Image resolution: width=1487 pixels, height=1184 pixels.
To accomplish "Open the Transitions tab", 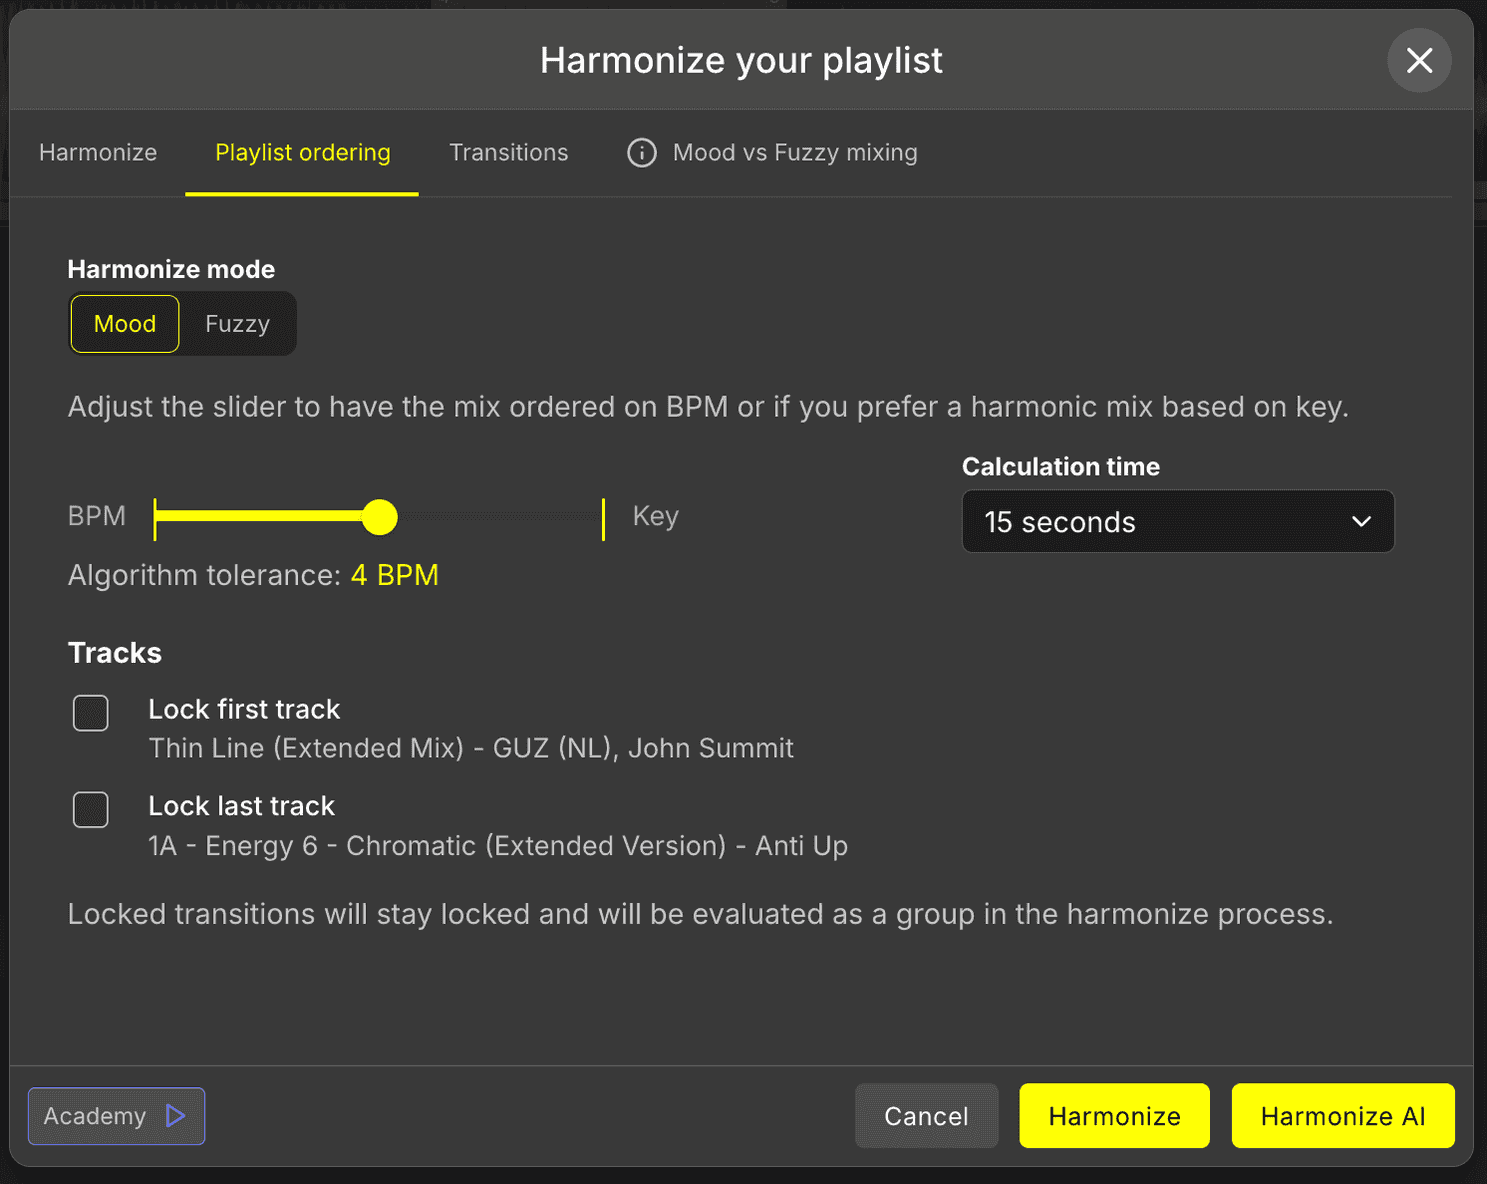I will point(508,152).
